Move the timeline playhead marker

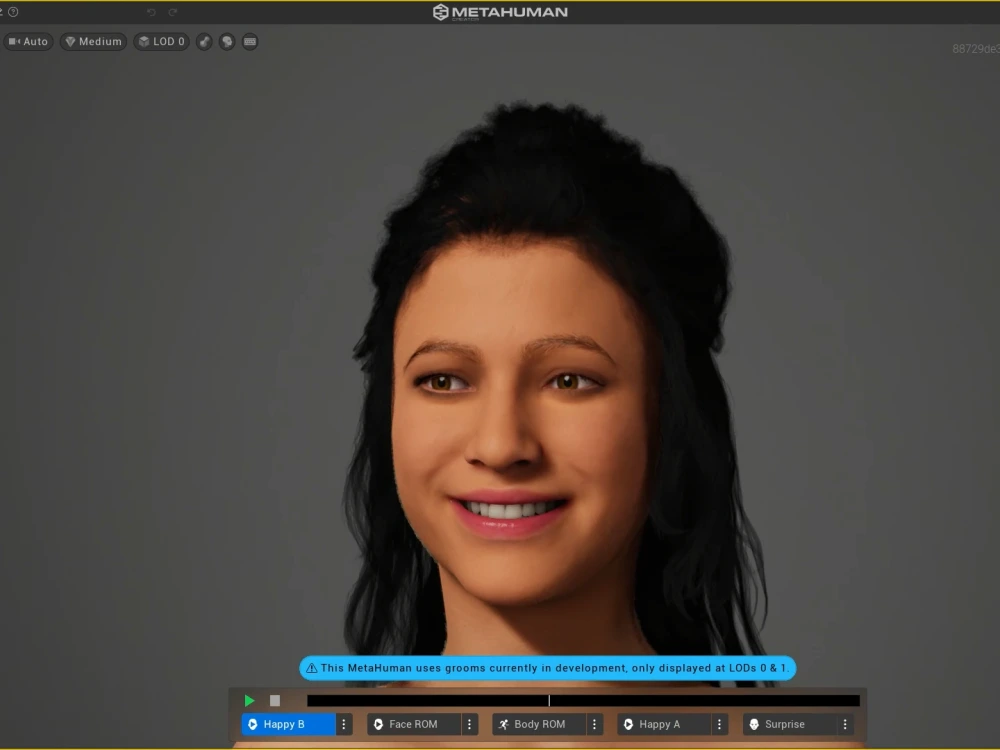pos(550,700)
